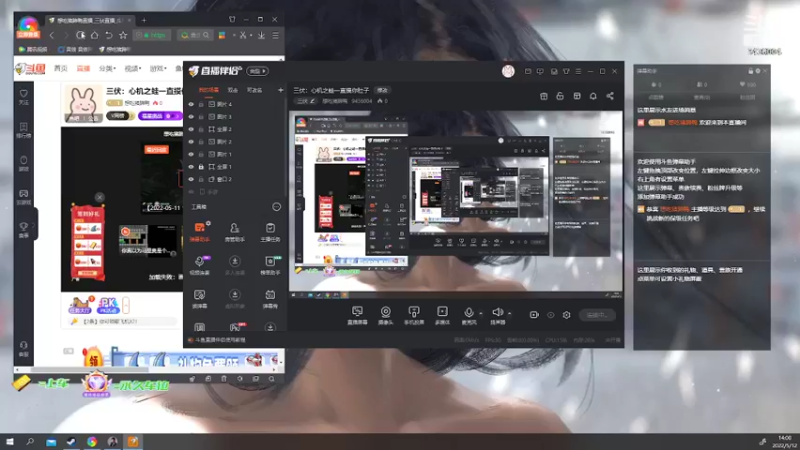Image resolution: width=800 pixels, height=450 pixels.
Task: Open 关注 in Douyu left sidebar
Action: [23, 97]
